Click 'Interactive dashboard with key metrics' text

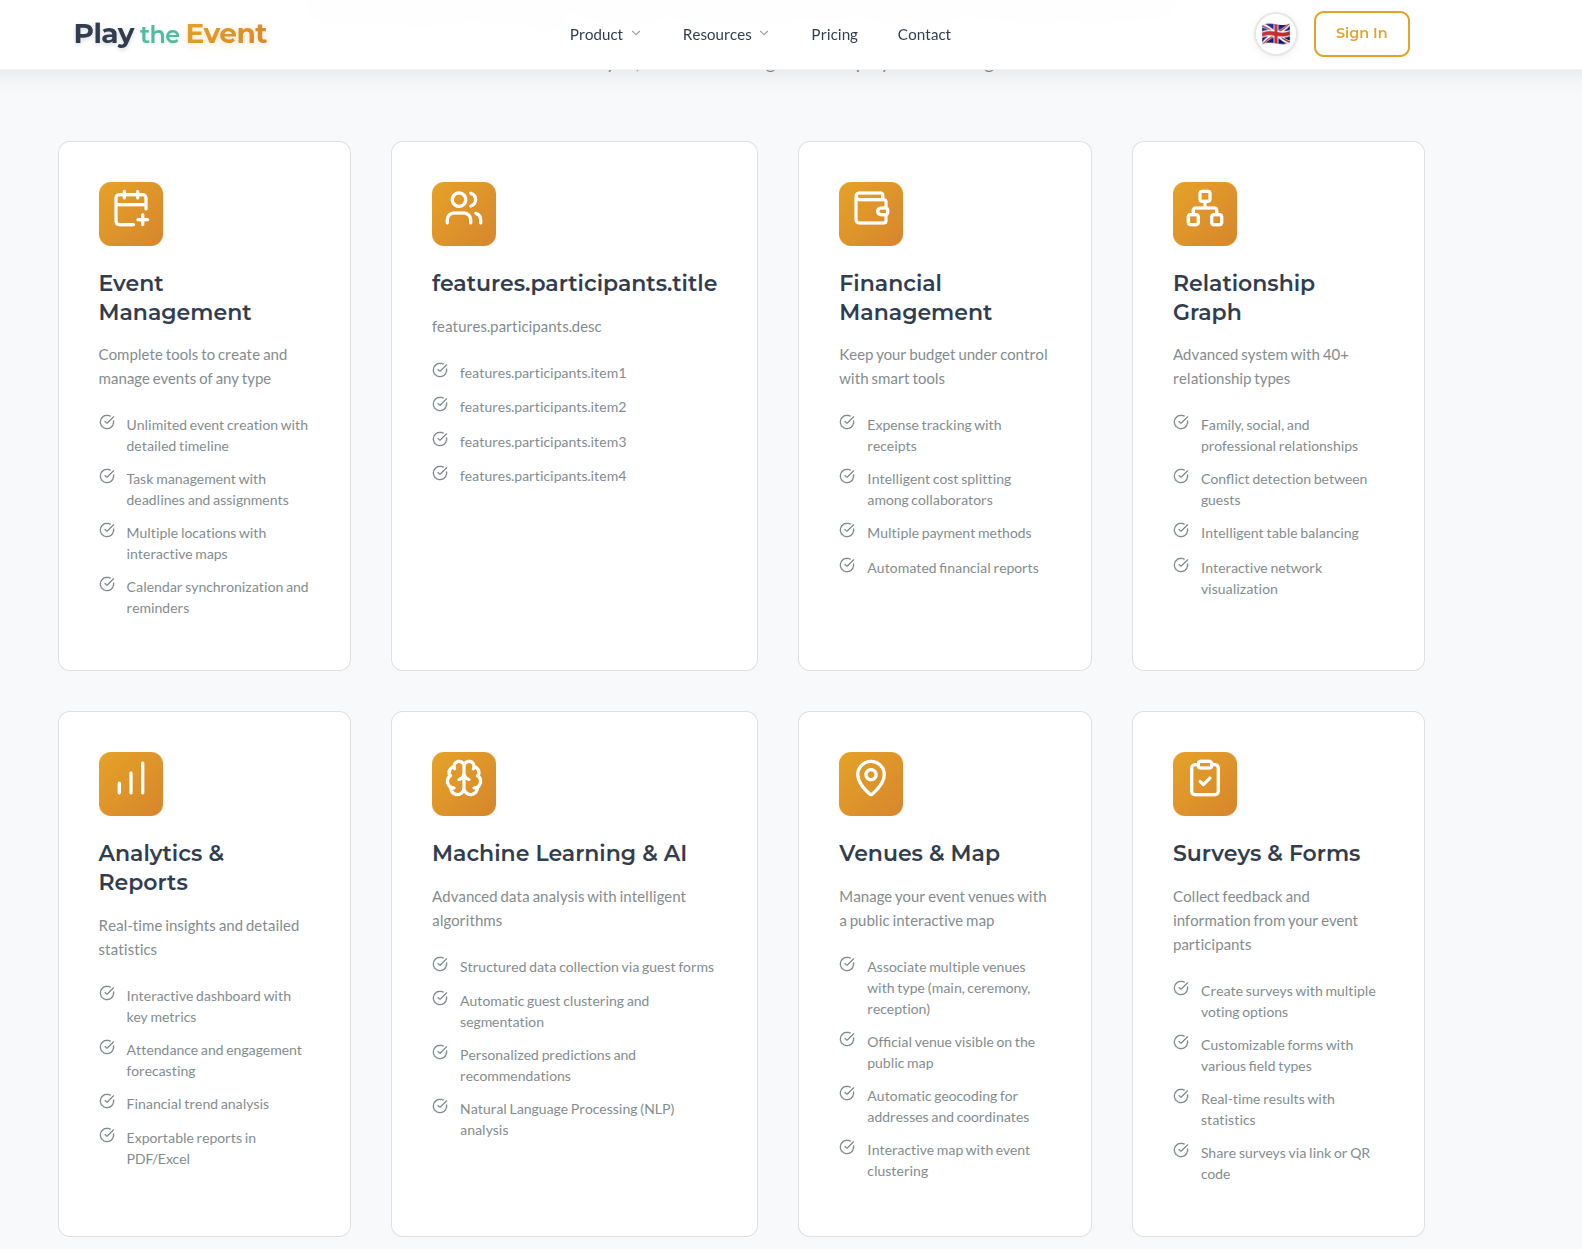208,1007
